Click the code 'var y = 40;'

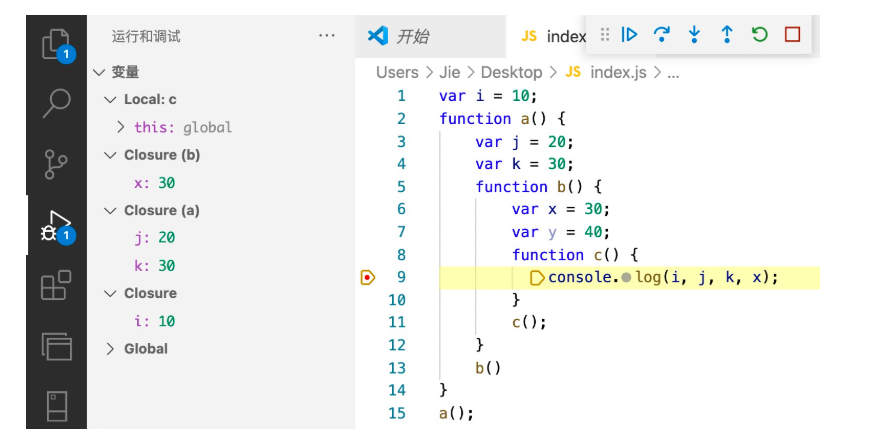tap(561, 232)
